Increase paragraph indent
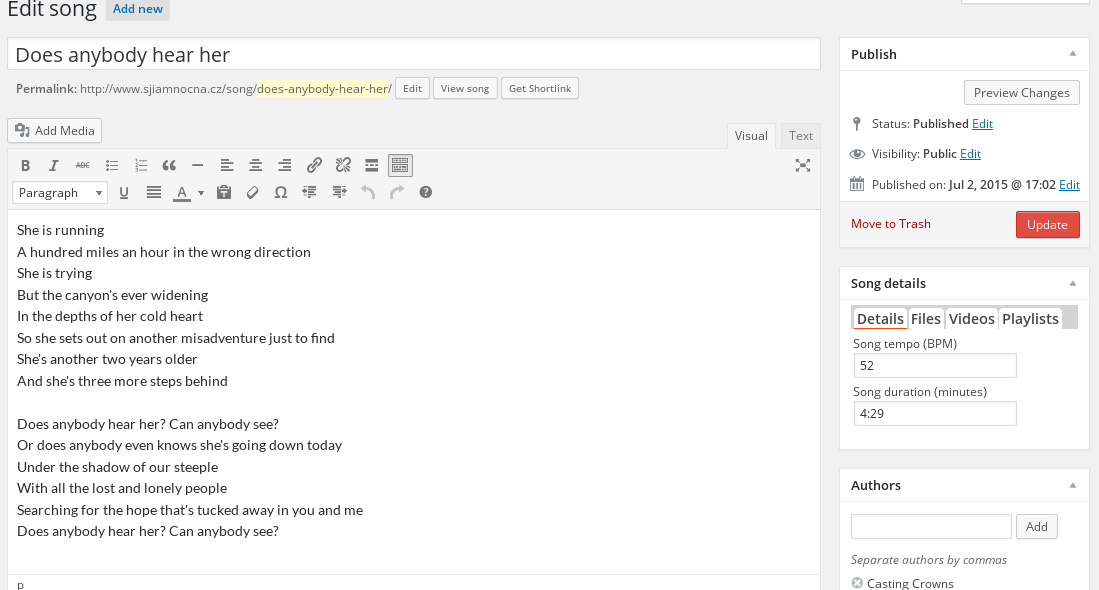1099x590 pixels. point(339,193)
